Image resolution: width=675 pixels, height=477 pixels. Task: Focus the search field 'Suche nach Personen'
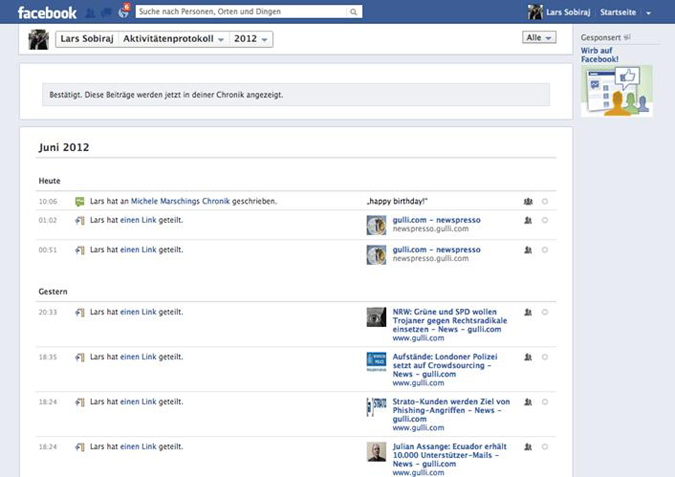tap(241, 12)
